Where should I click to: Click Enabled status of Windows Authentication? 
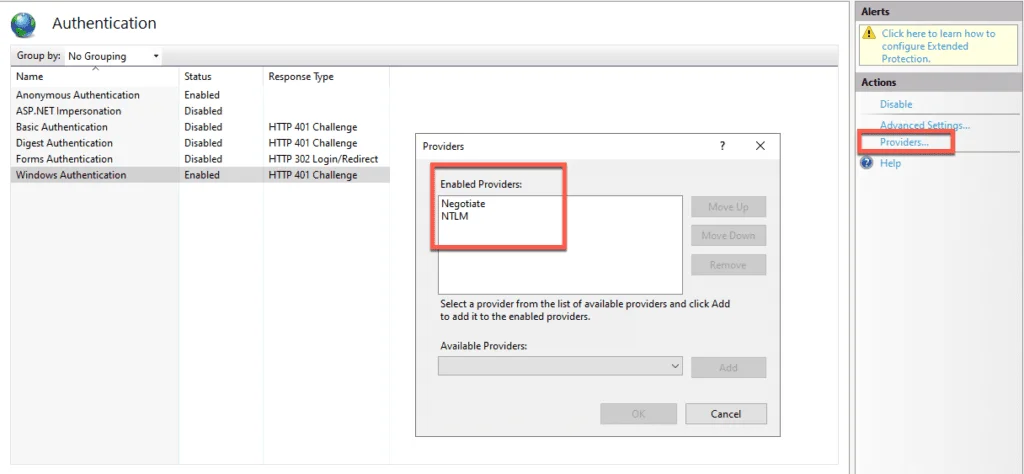click(x=202, y=175)
